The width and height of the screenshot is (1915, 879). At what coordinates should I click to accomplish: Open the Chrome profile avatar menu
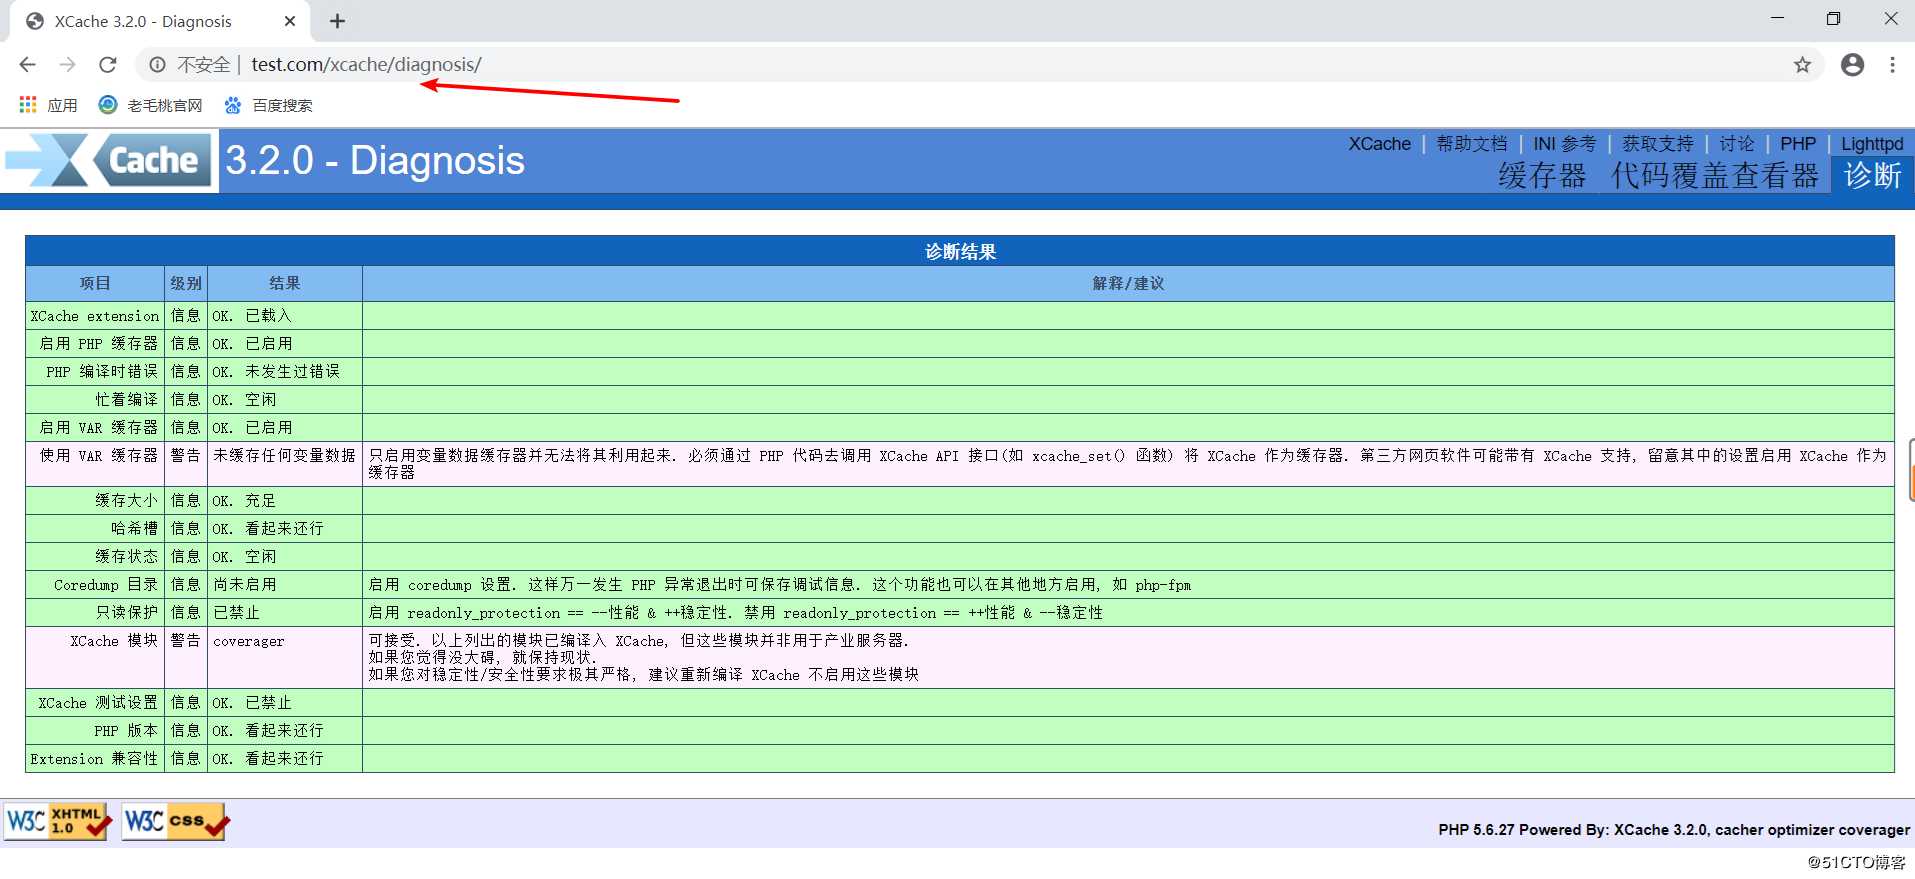pos(1853,64)
